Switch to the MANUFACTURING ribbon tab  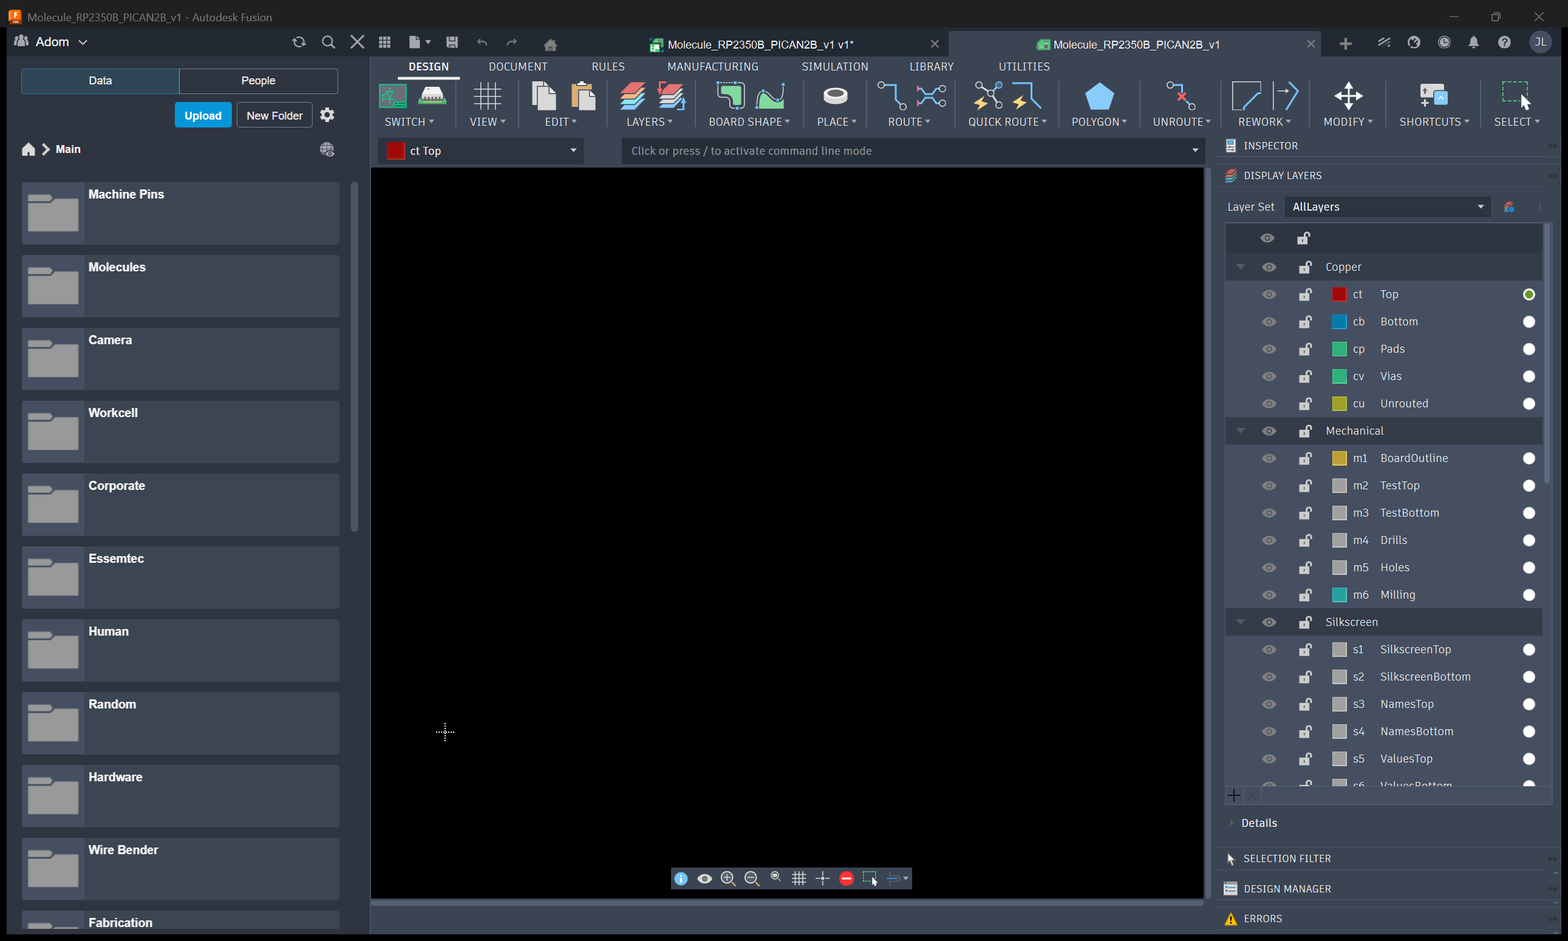pyautogui.click(x=713, y=67)
